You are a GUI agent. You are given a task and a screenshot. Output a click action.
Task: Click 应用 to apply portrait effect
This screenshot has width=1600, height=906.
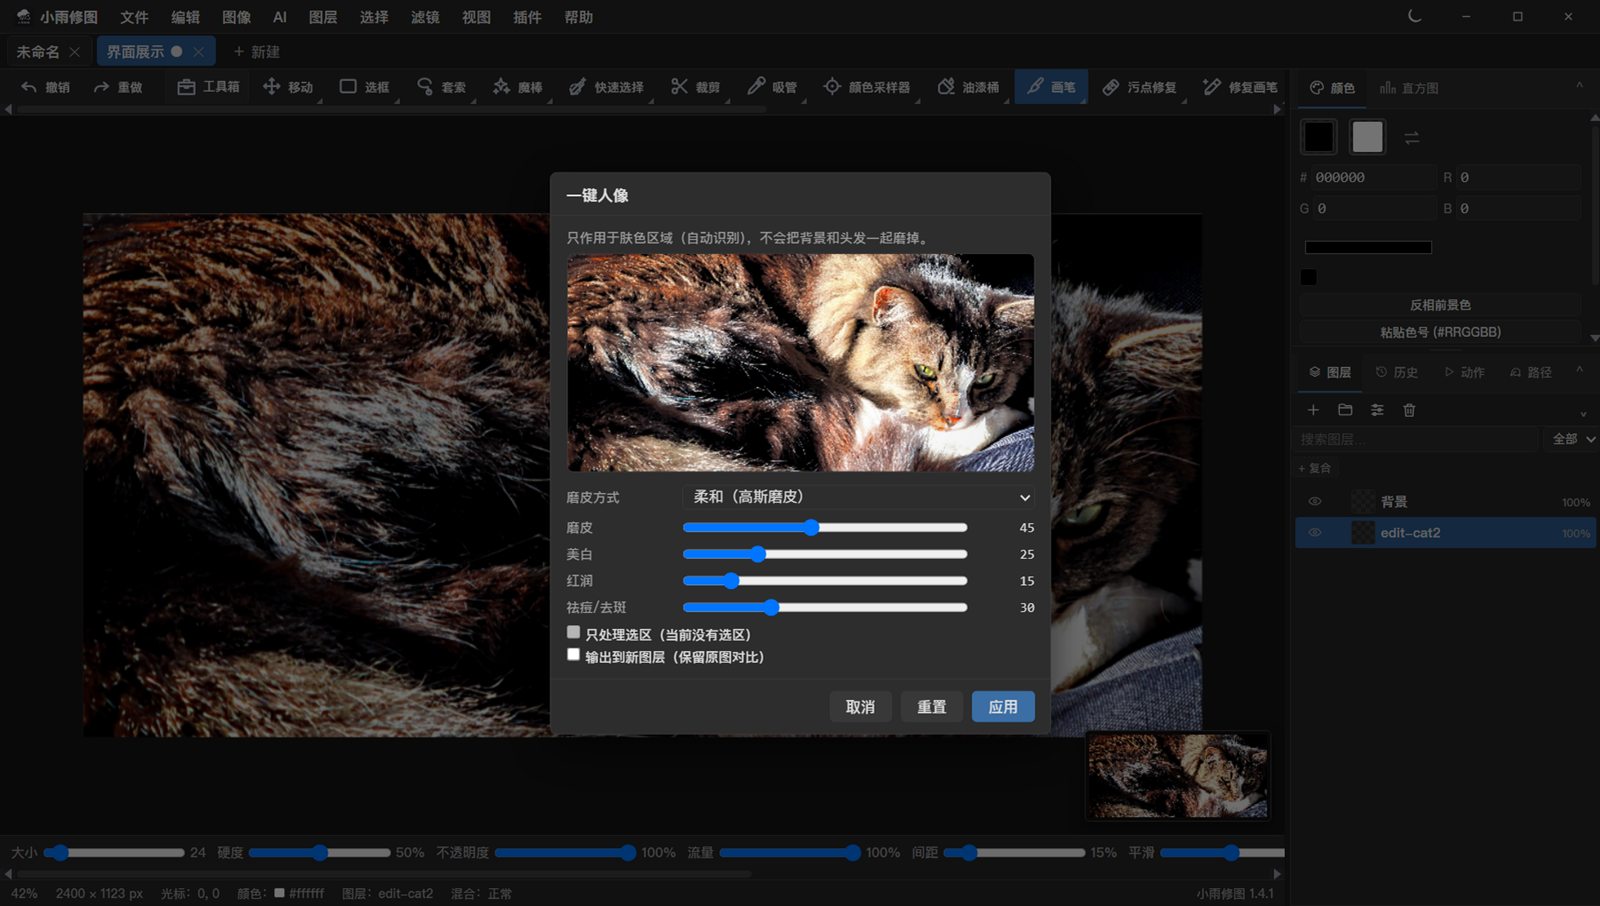[x=1003, y=707]
